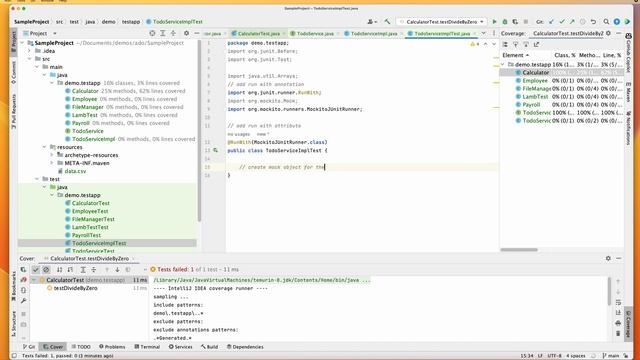This screenshot has width=640, height=360.
Task: Click Generate Coverage Report export icon
Action: (536, 44)
